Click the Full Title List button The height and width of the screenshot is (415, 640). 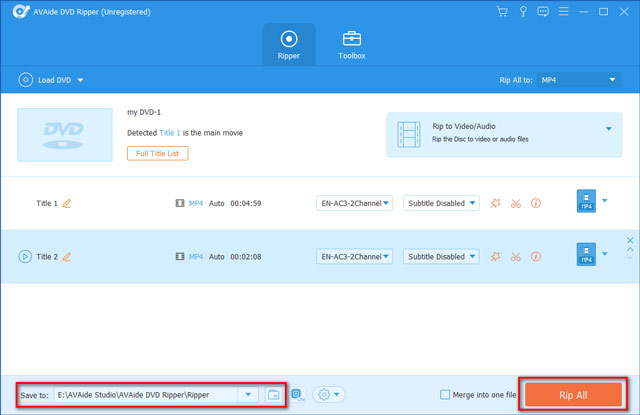point(157,153)
